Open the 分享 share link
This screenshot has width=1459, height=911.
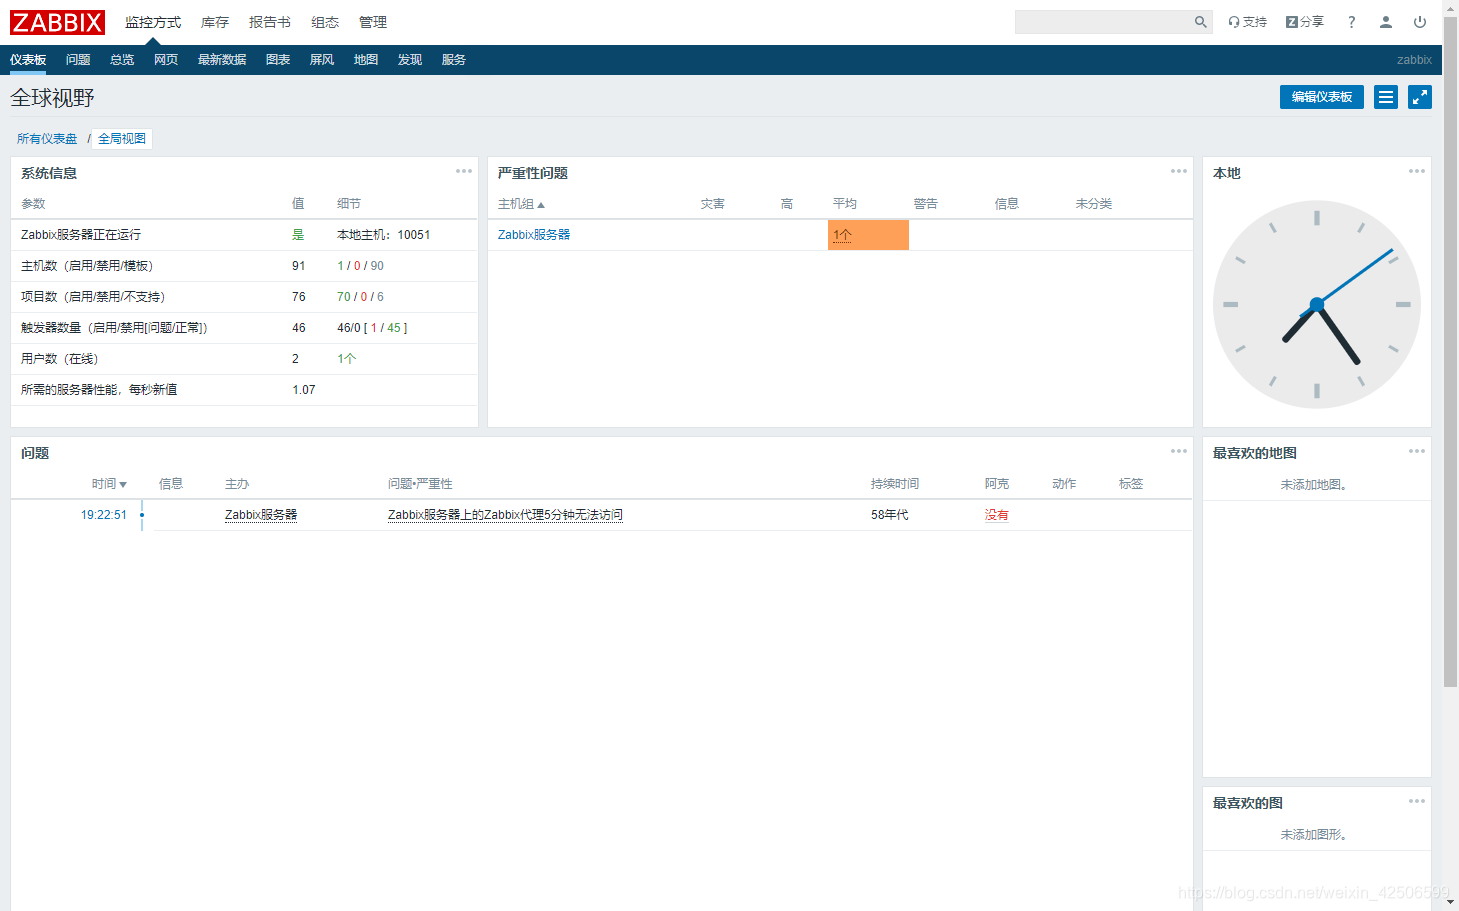1304,22
